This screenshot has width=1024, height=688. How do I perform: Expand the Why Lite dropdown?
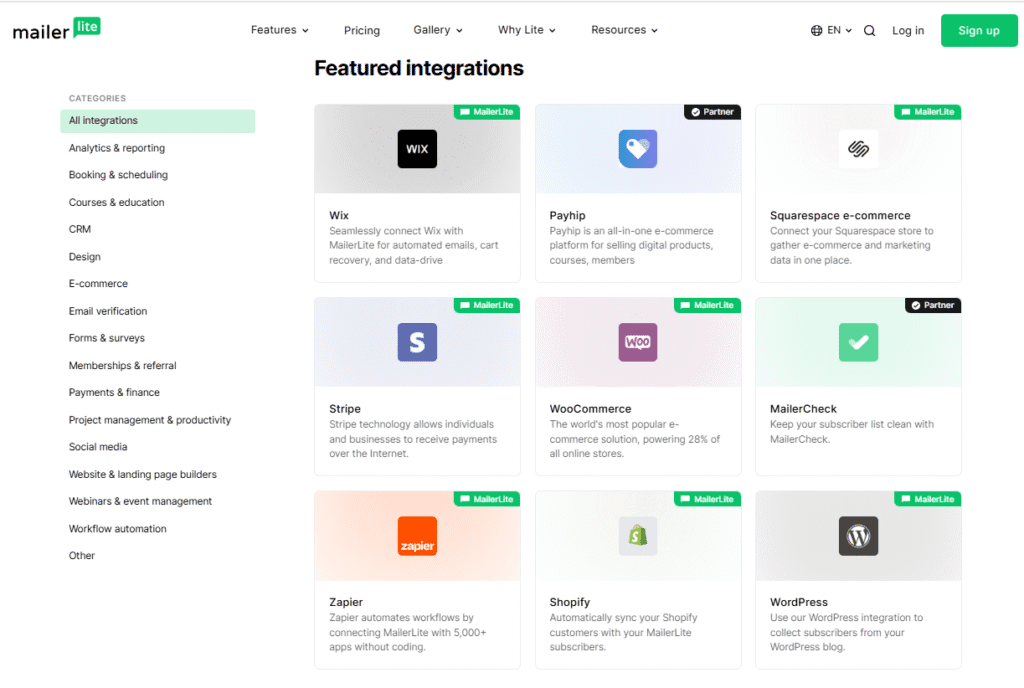click(x=526, y=30)
